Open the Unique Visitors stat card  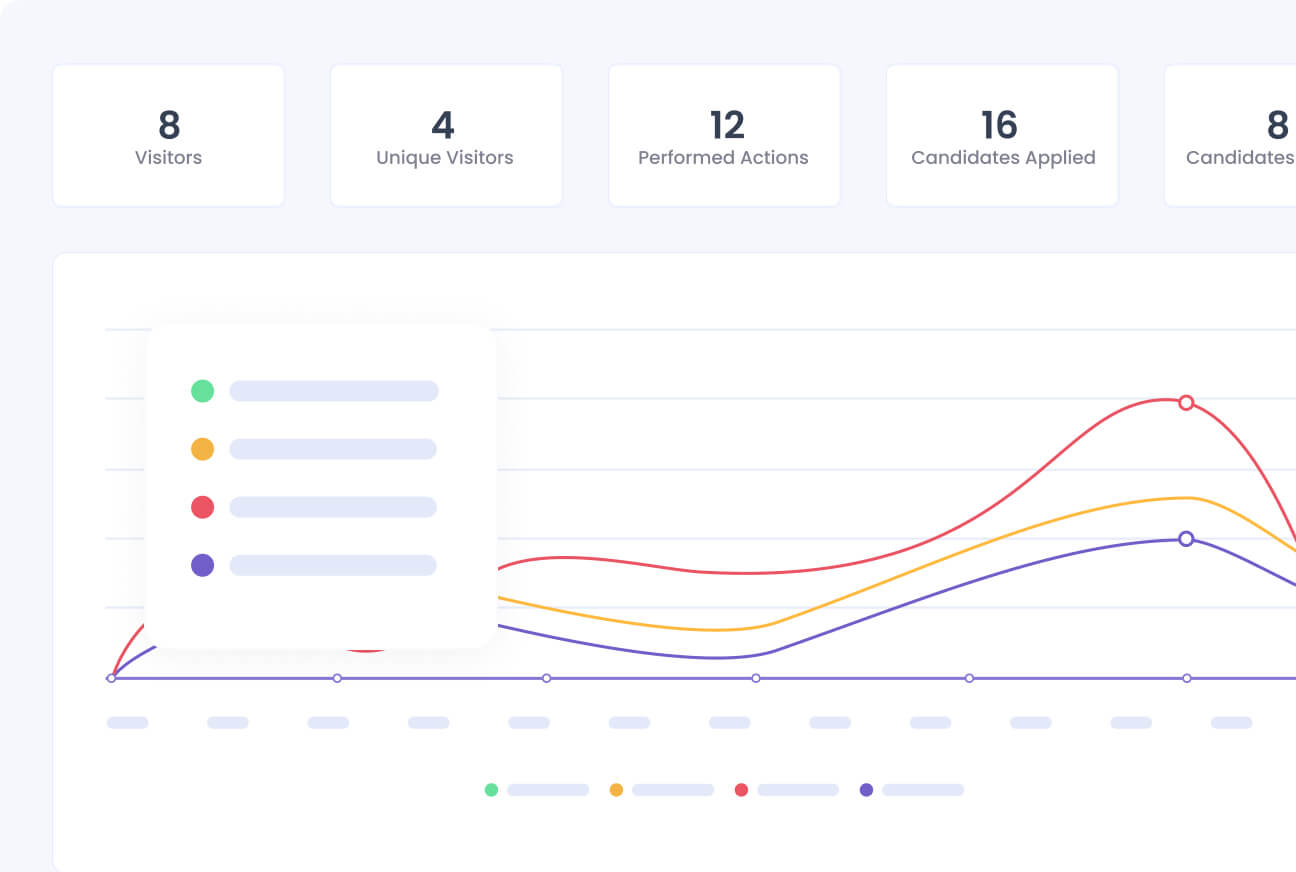(x=446, y=136)
